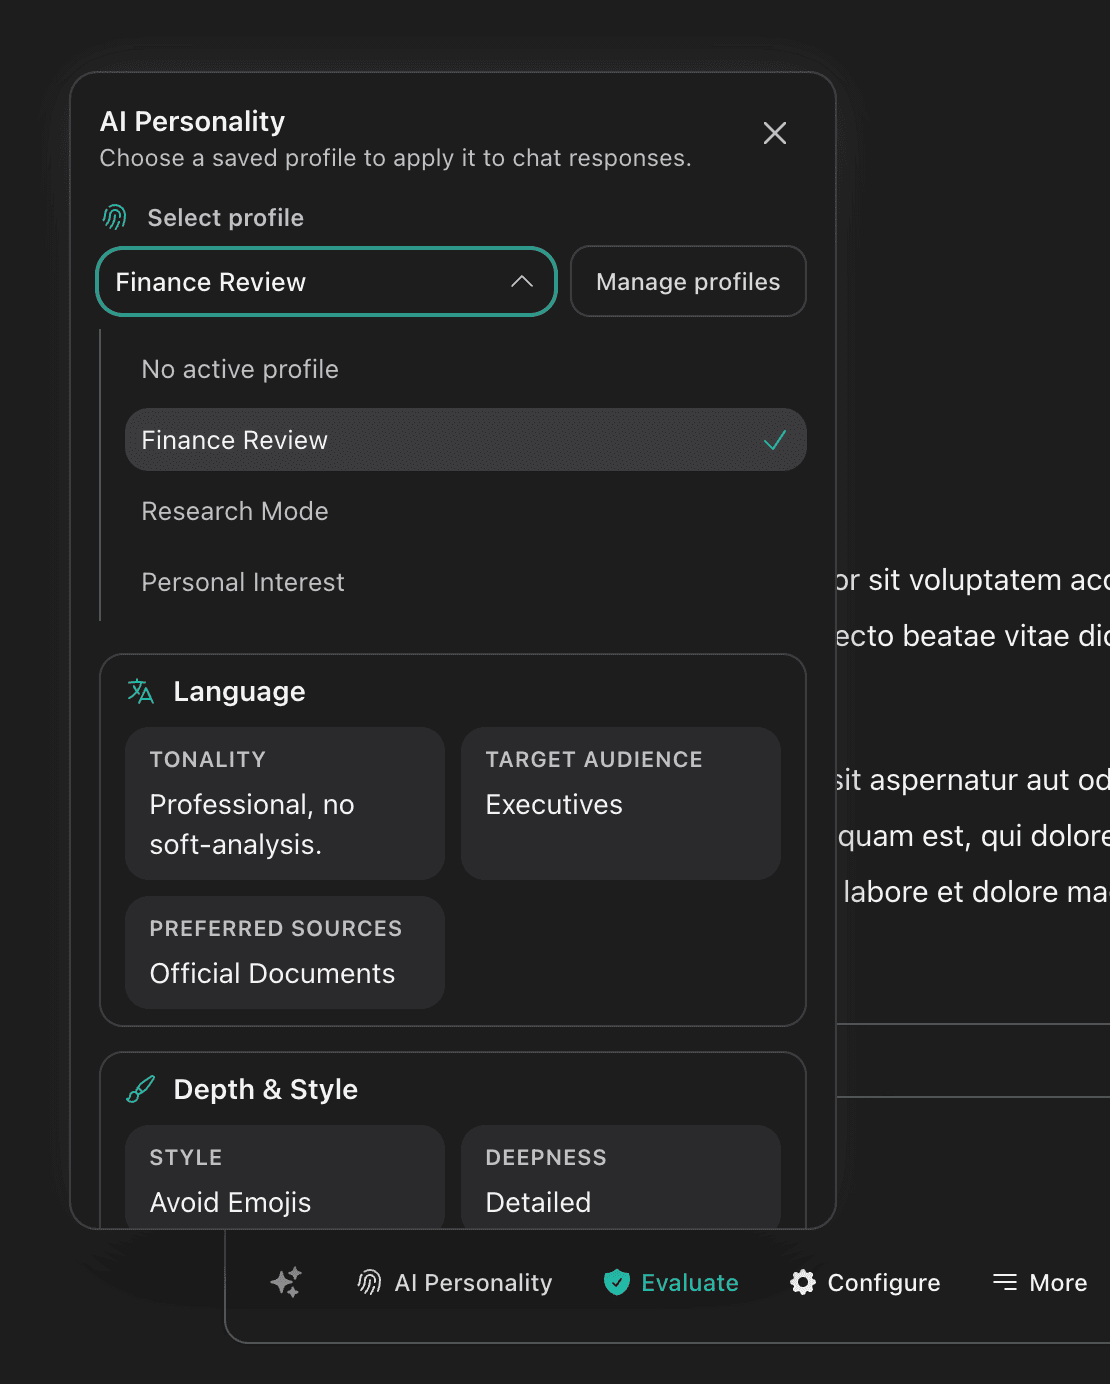The width and height of the screenshot is (1110, 1384).
Task: Open the Style Avoid Emojis card
Action: point(285,1177)
